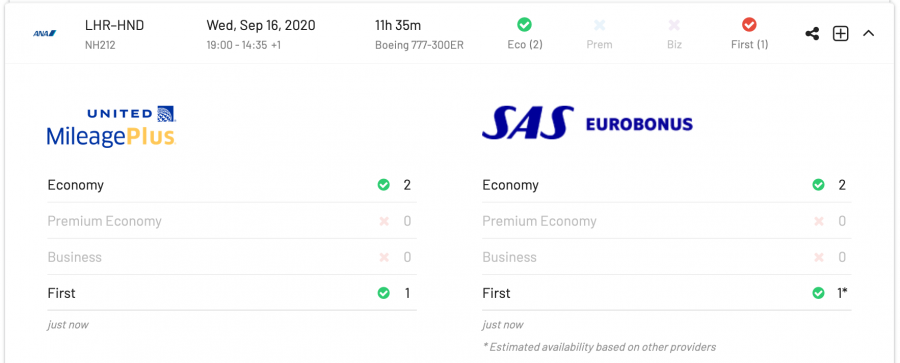Screen dimensions: 900x363
Task: Click the United Premium Economy red X
Action: click(383, 221)
